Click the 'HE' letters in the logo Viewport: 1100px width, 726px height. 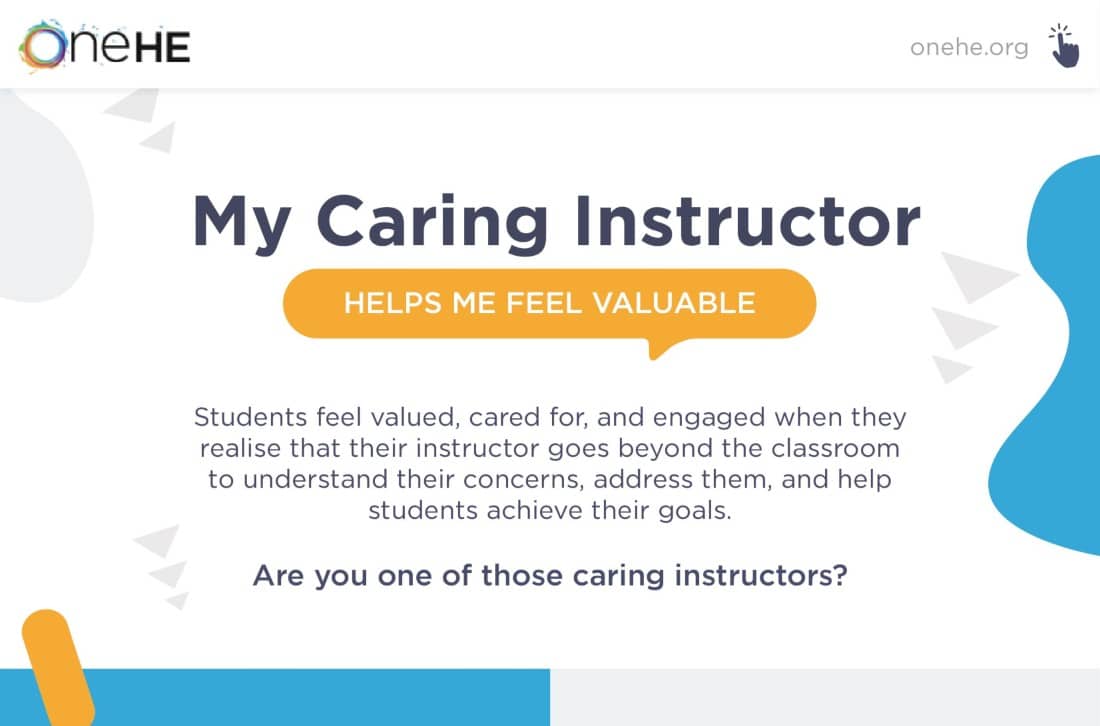point(162,48)
